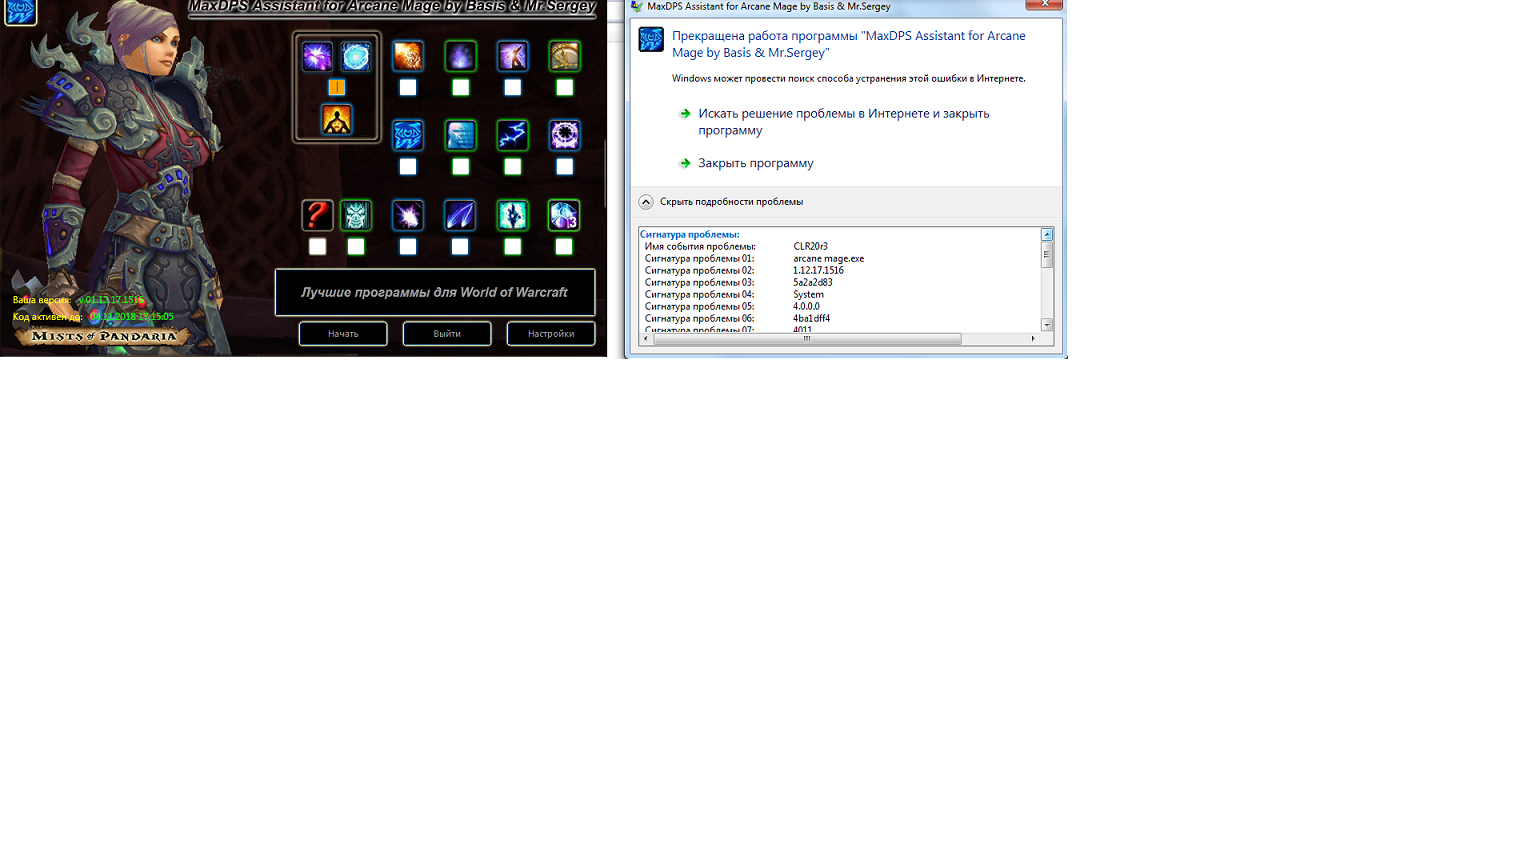This screenshot has width=1536, height=864.
Task: Toggle the orange checkbox in the framed group
Action: tap(337, 88)
